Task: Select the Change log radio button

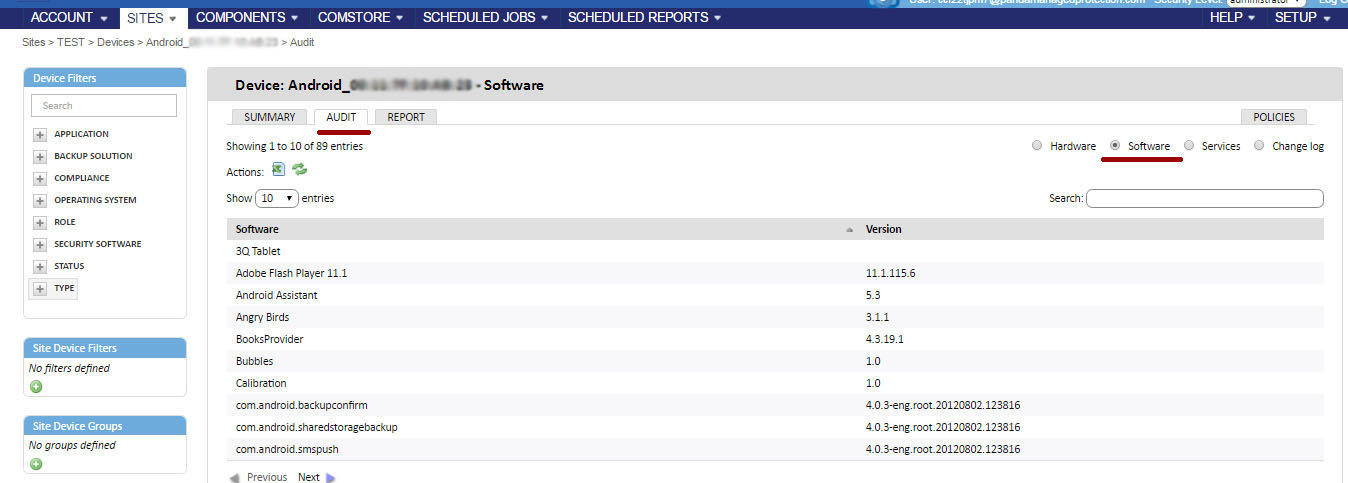Action: pos(1259,146)
